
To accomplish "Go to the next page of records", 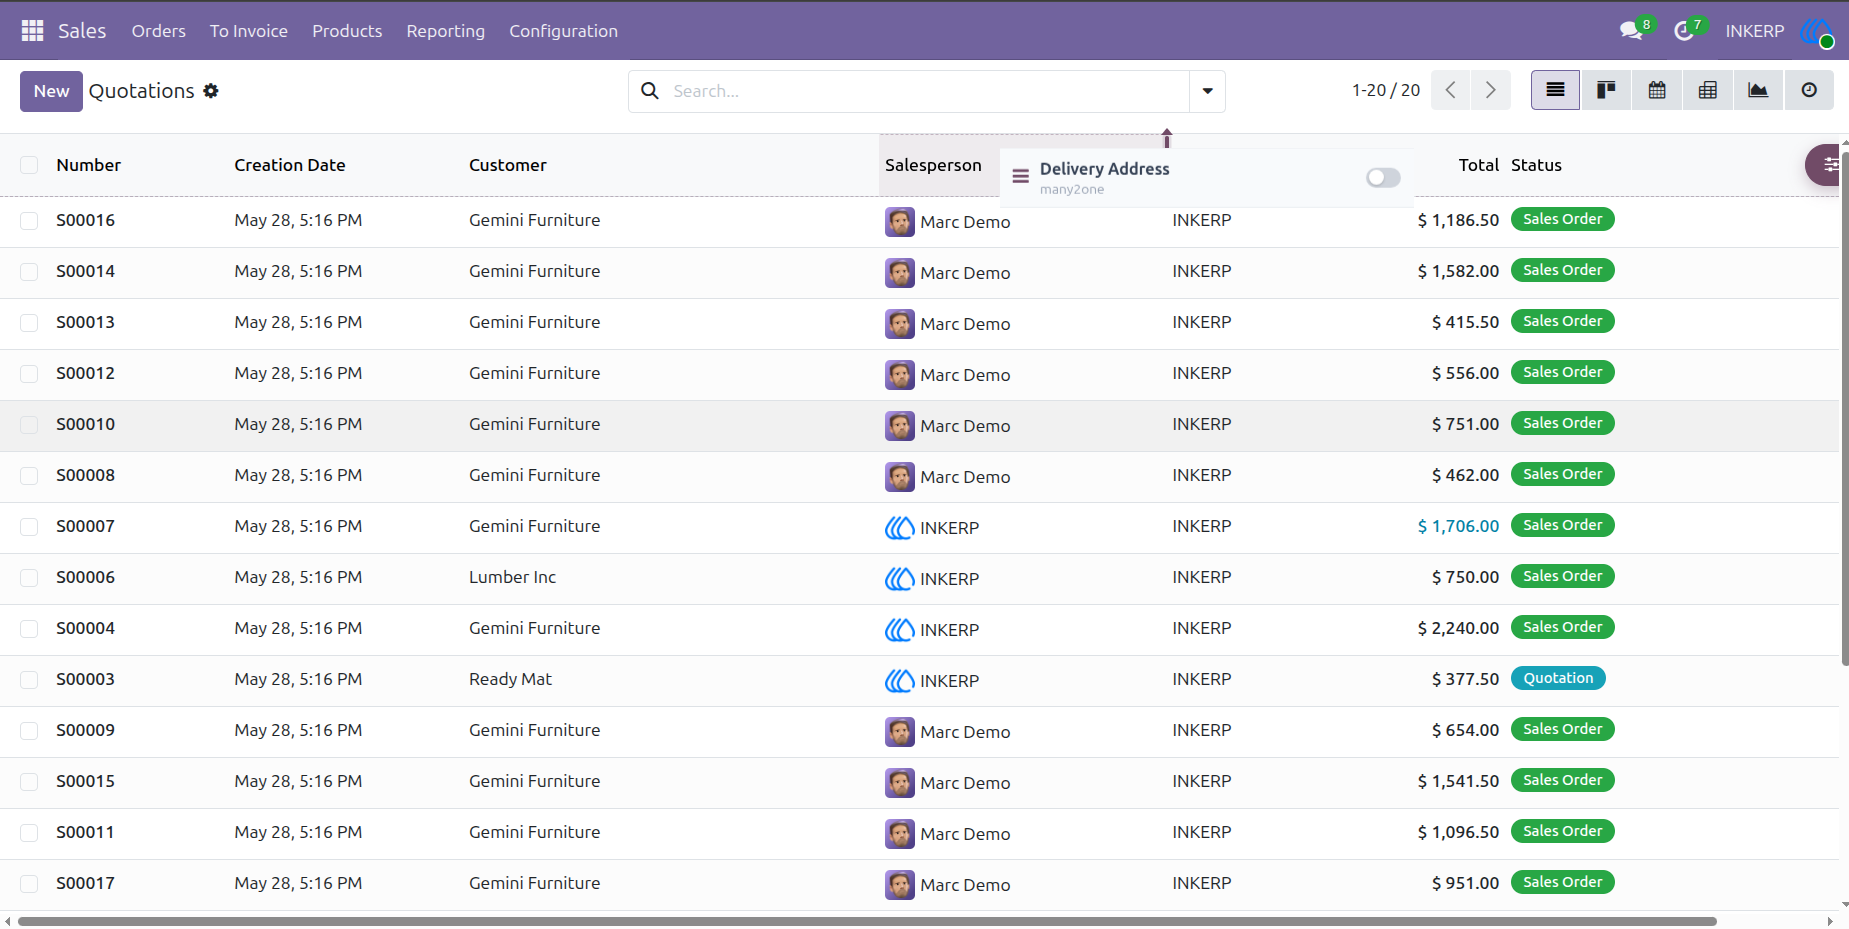I will coord(1491,90).
